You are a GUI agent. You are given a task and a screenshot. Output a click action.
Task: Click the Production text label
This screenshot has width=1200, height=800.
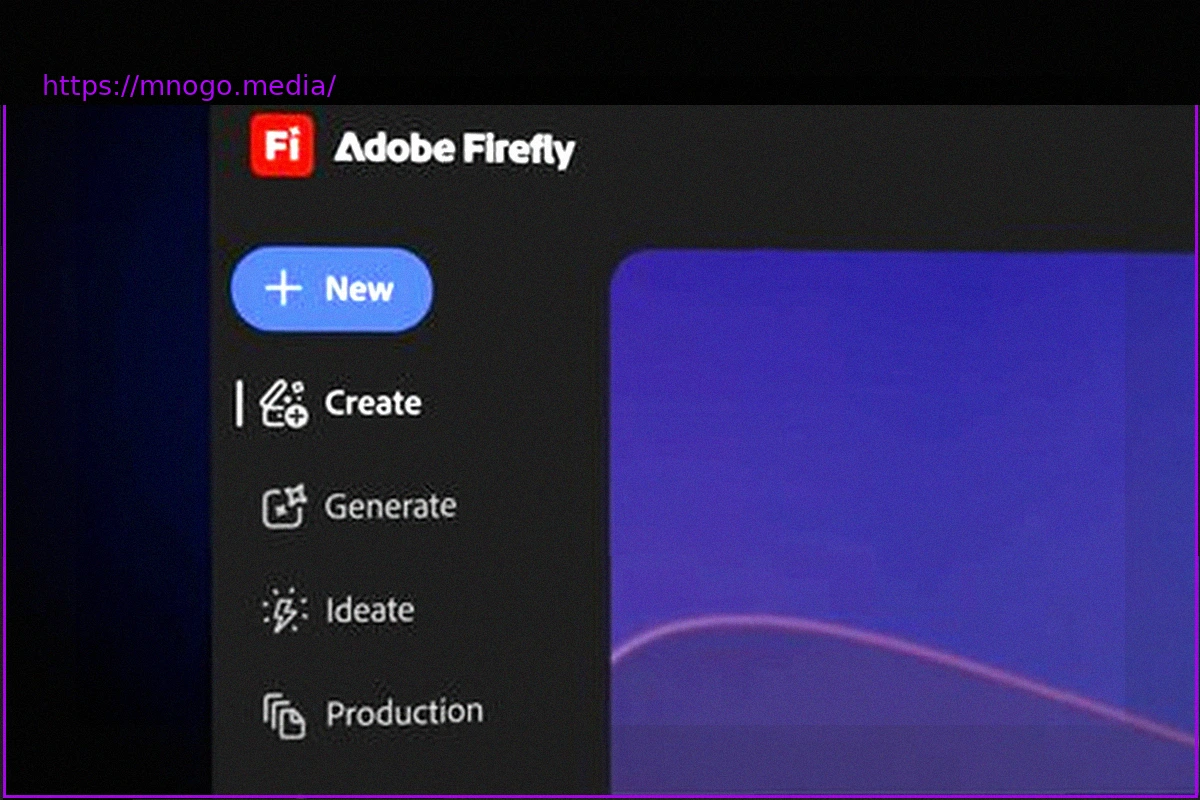pos(404,712)
